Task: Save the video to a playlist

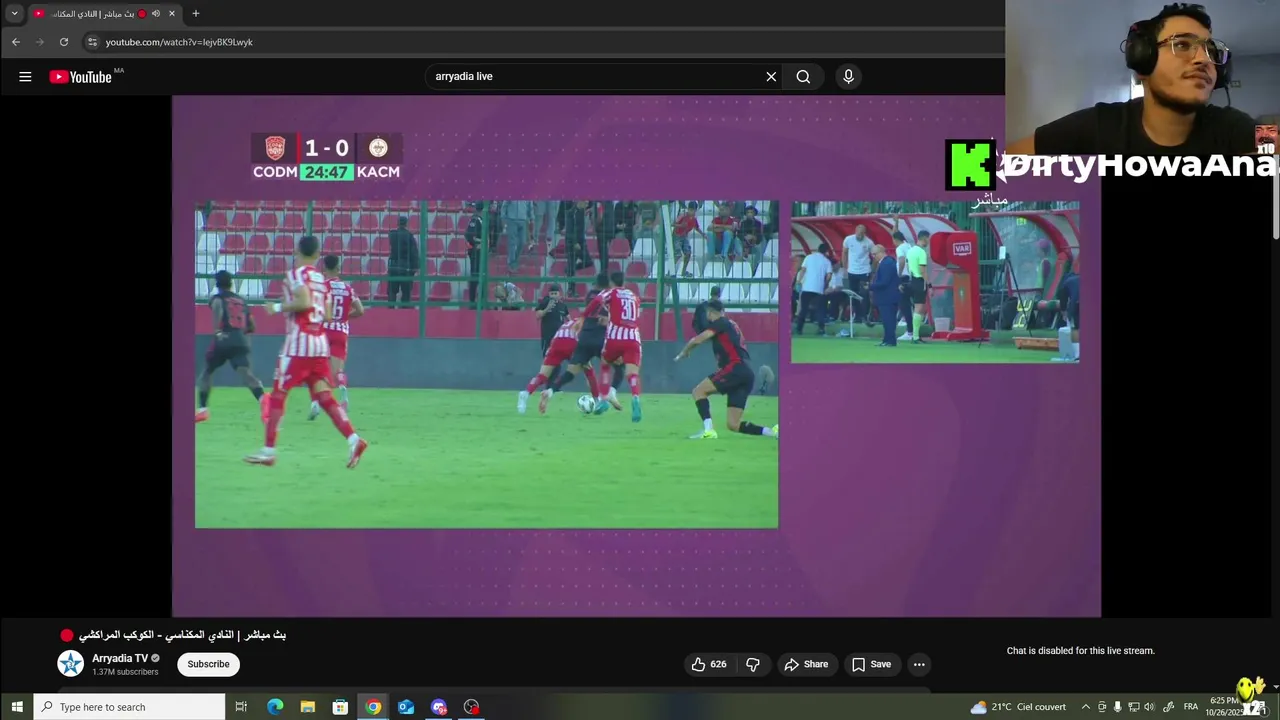Action: (x=871, y=664)
